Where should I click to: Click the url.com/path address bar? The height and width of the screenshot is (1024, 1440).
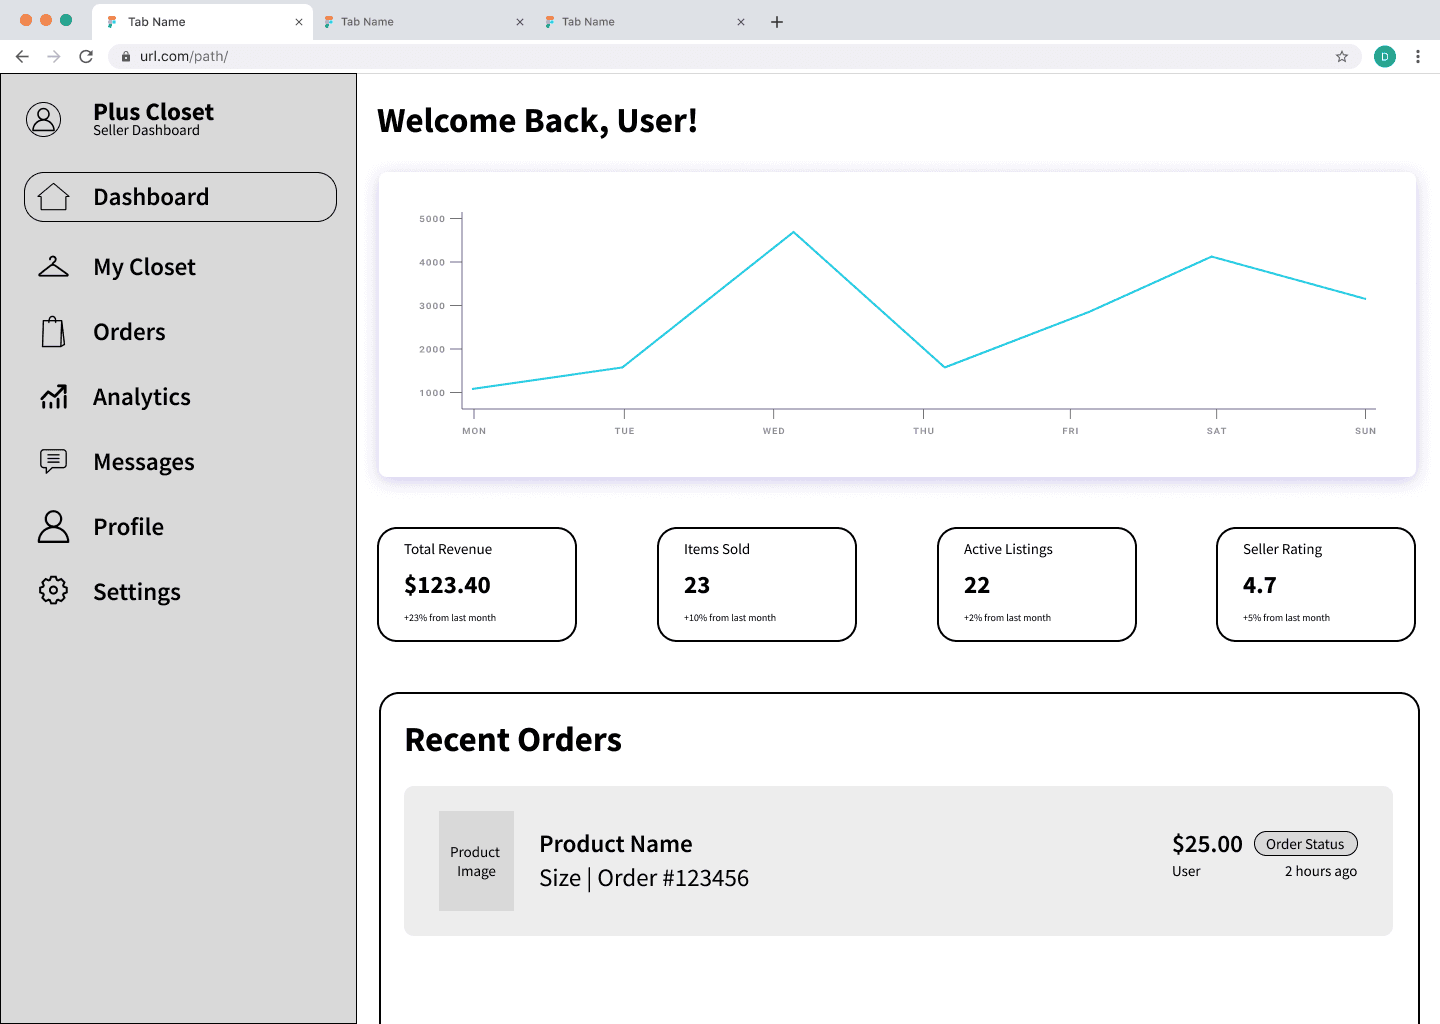pyautogui.click(x=734, y=57)
